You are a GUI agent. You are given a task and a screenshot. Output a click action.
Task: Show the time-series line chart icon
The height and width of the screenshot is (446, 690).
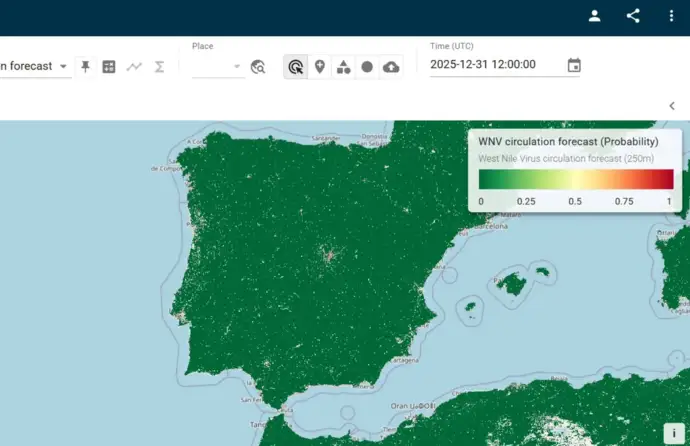[x=134, y=67]
